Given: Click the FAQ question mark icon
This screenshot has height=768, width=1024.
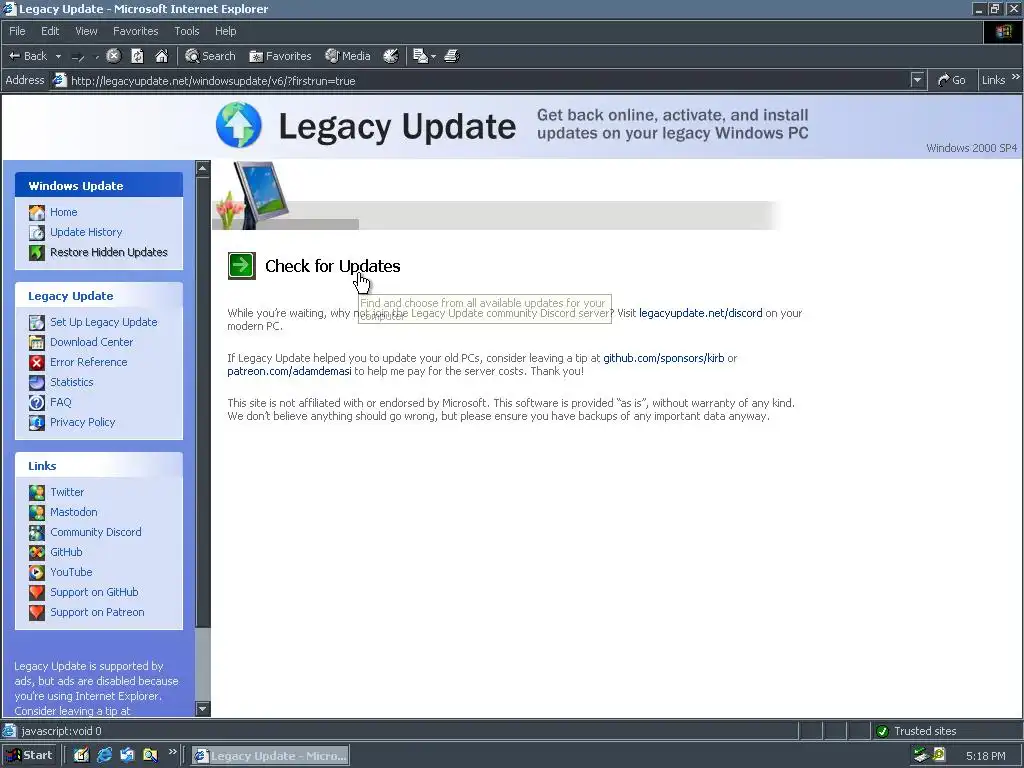Looking at the screenshot, I should click(37, 402).
